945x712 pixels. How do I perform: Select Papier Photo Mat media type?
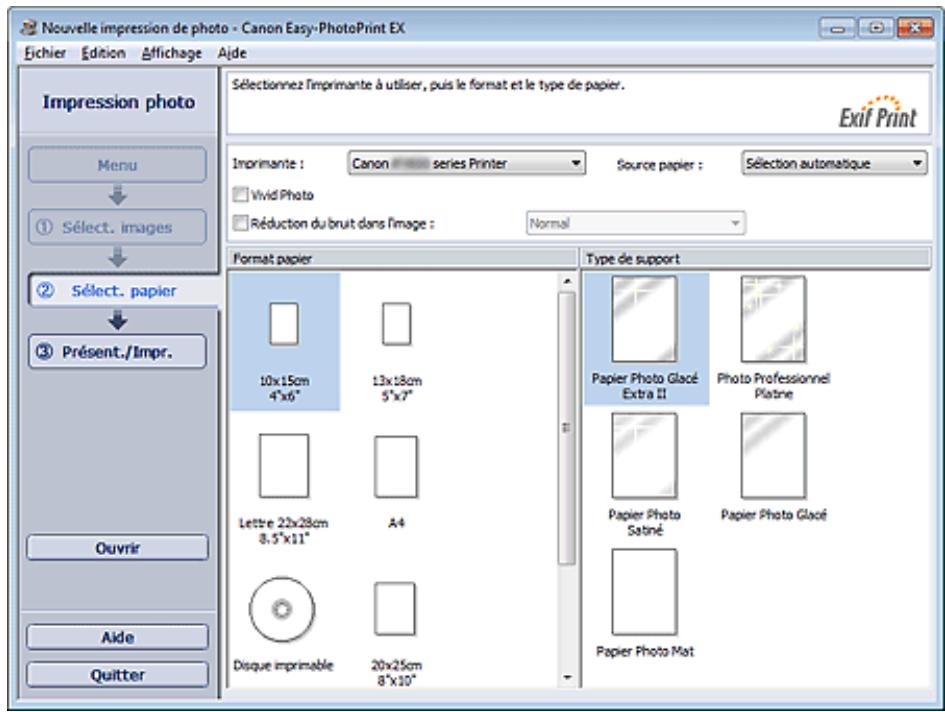point(644,603)
